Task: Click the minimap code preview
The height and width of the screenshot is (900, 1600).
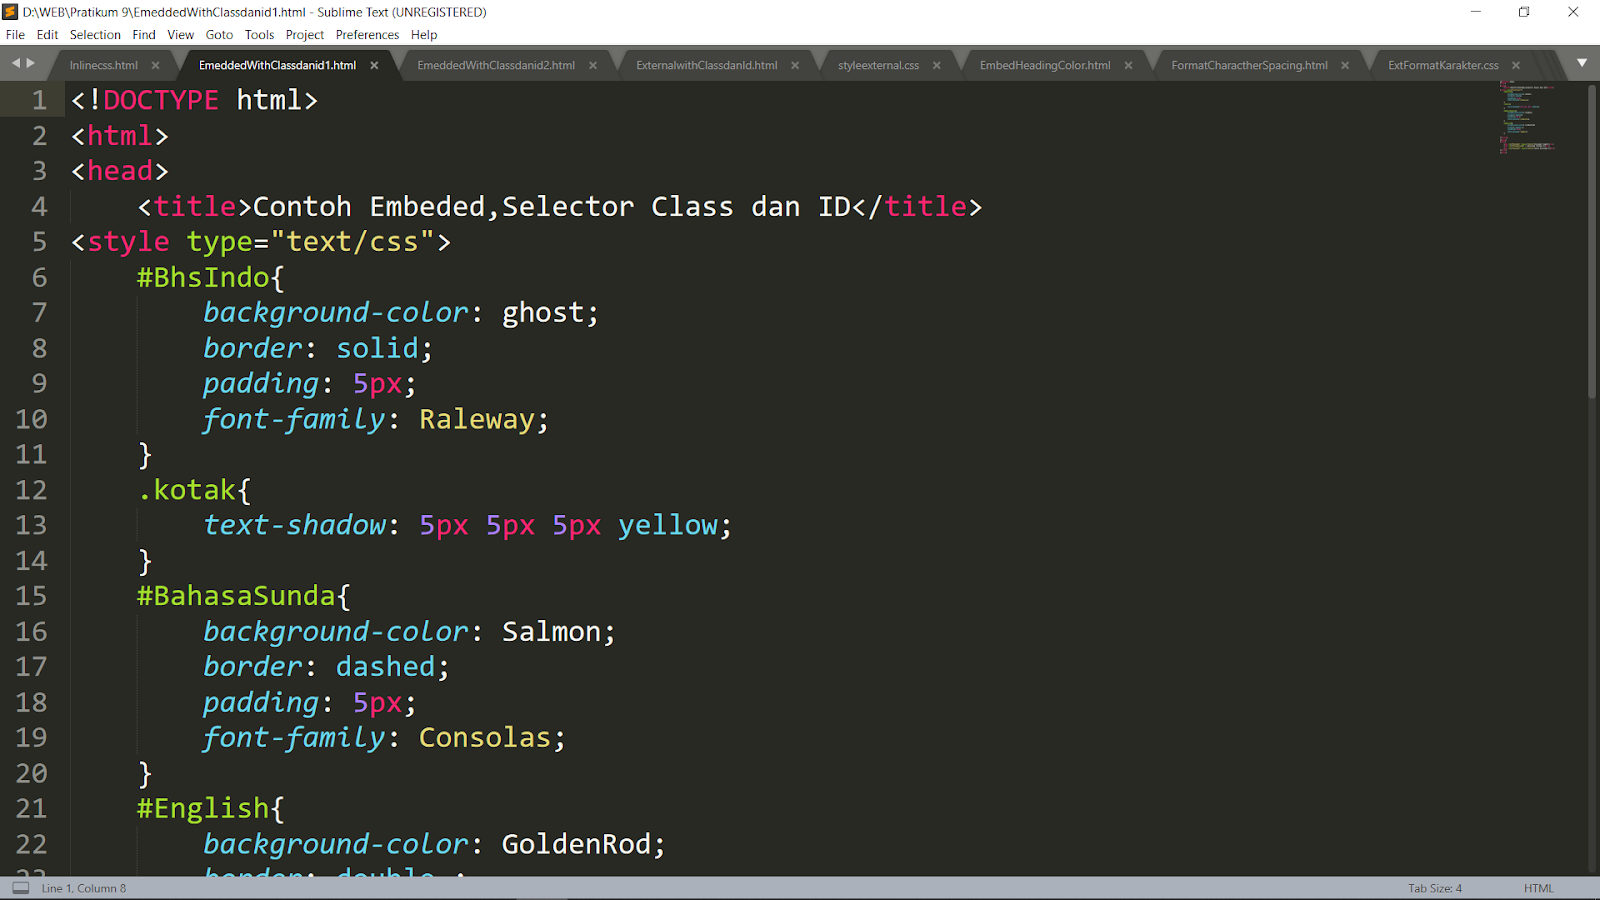Action: coord(1527,117)
